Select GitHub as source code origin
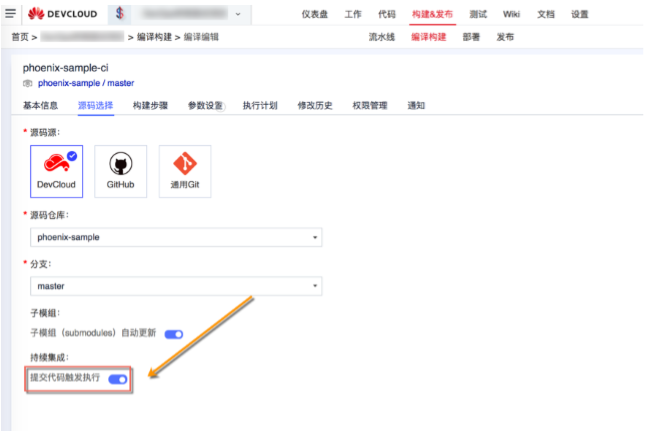This screenshot has width=654, height=431. tap(121, 171)
